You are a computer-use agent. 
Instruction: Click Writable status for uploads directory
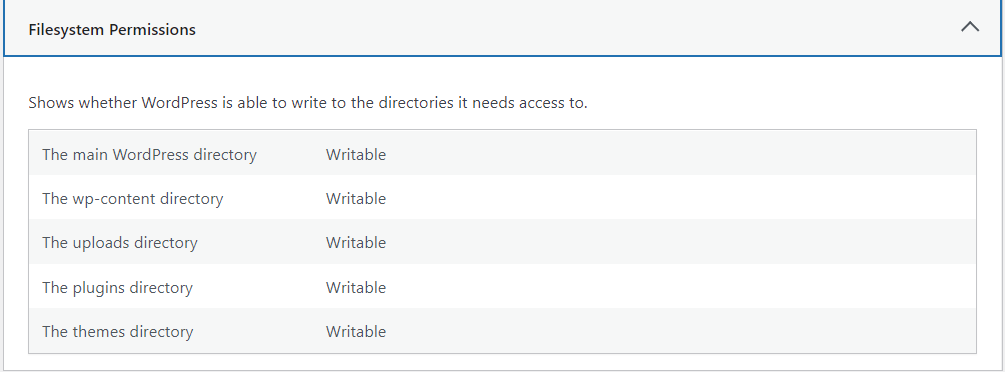coord(356,243)
